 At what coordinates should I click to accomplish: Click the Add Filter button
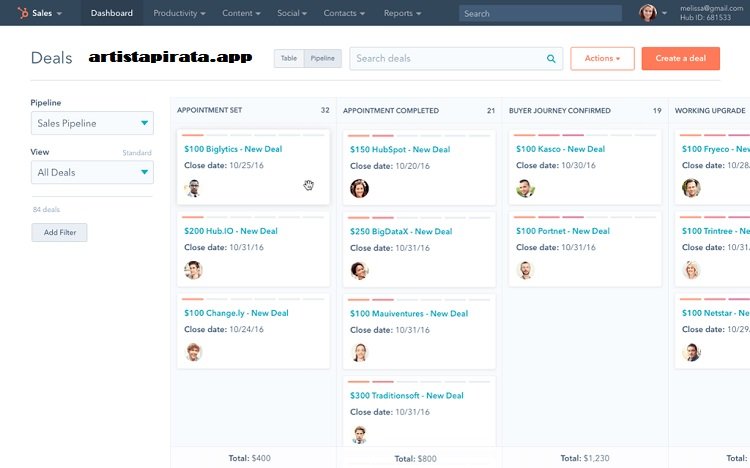[x=60, y=232]
